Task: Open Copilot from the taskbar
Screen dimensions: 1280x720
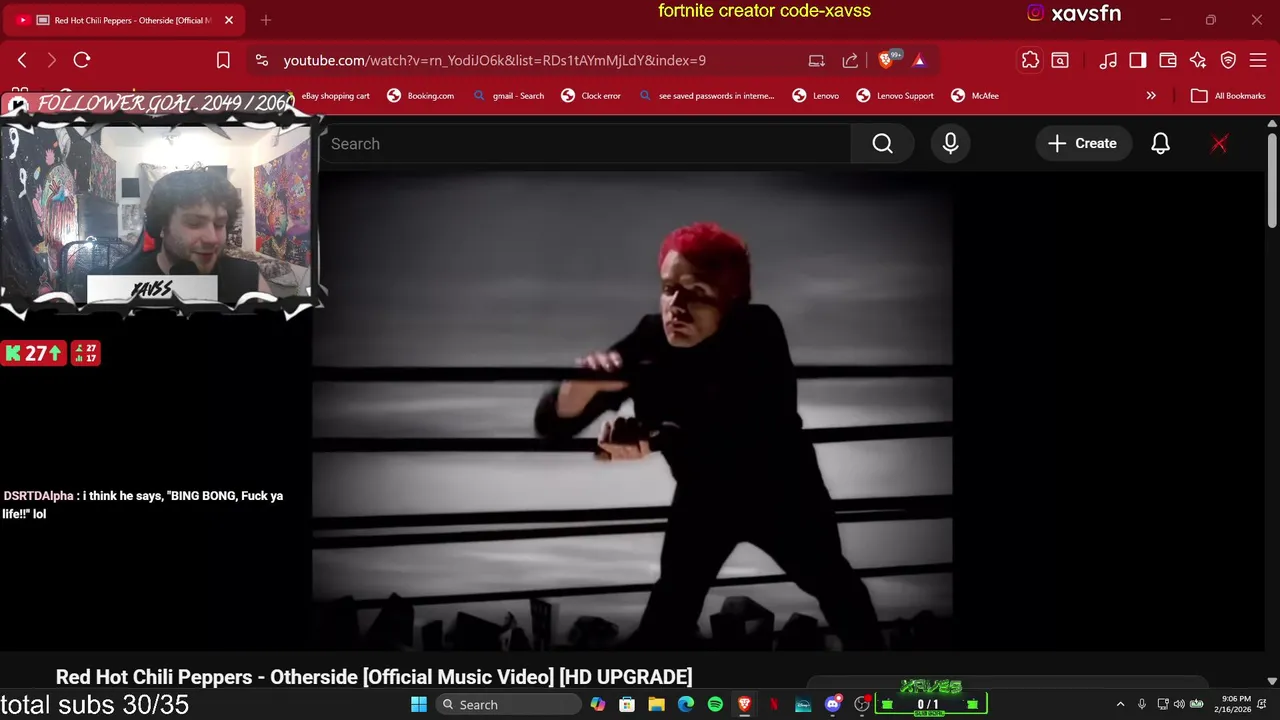Action: tap(598, 704)
